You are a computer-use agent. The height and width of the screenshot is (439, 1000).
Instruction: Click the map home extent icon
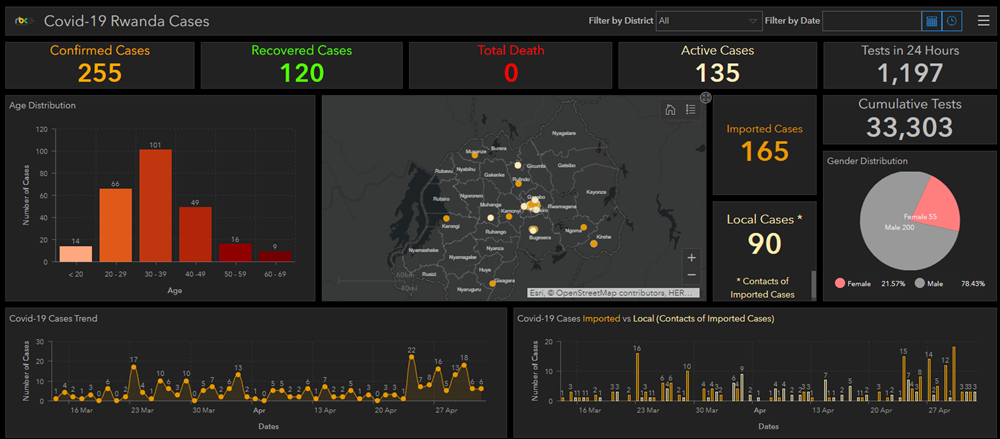(670, 110)
